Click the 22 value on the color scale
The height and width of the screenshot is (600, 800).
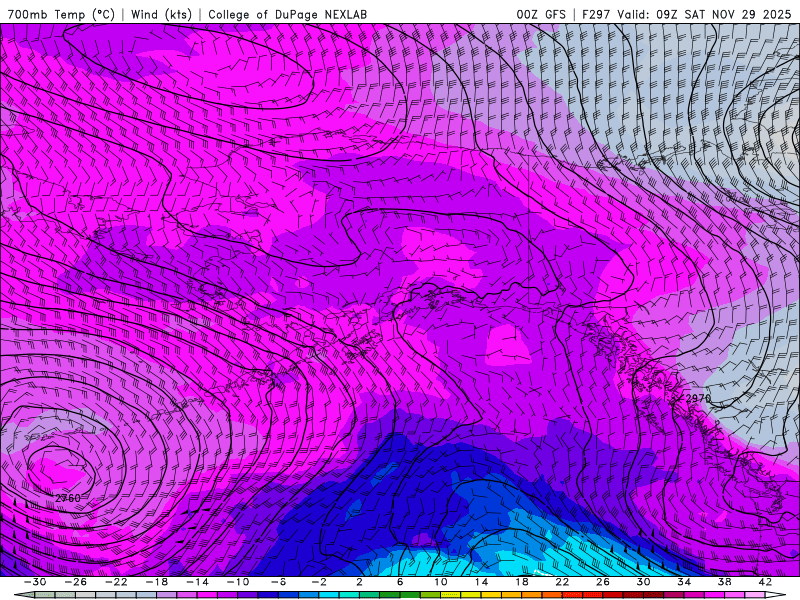click(562, 582)
